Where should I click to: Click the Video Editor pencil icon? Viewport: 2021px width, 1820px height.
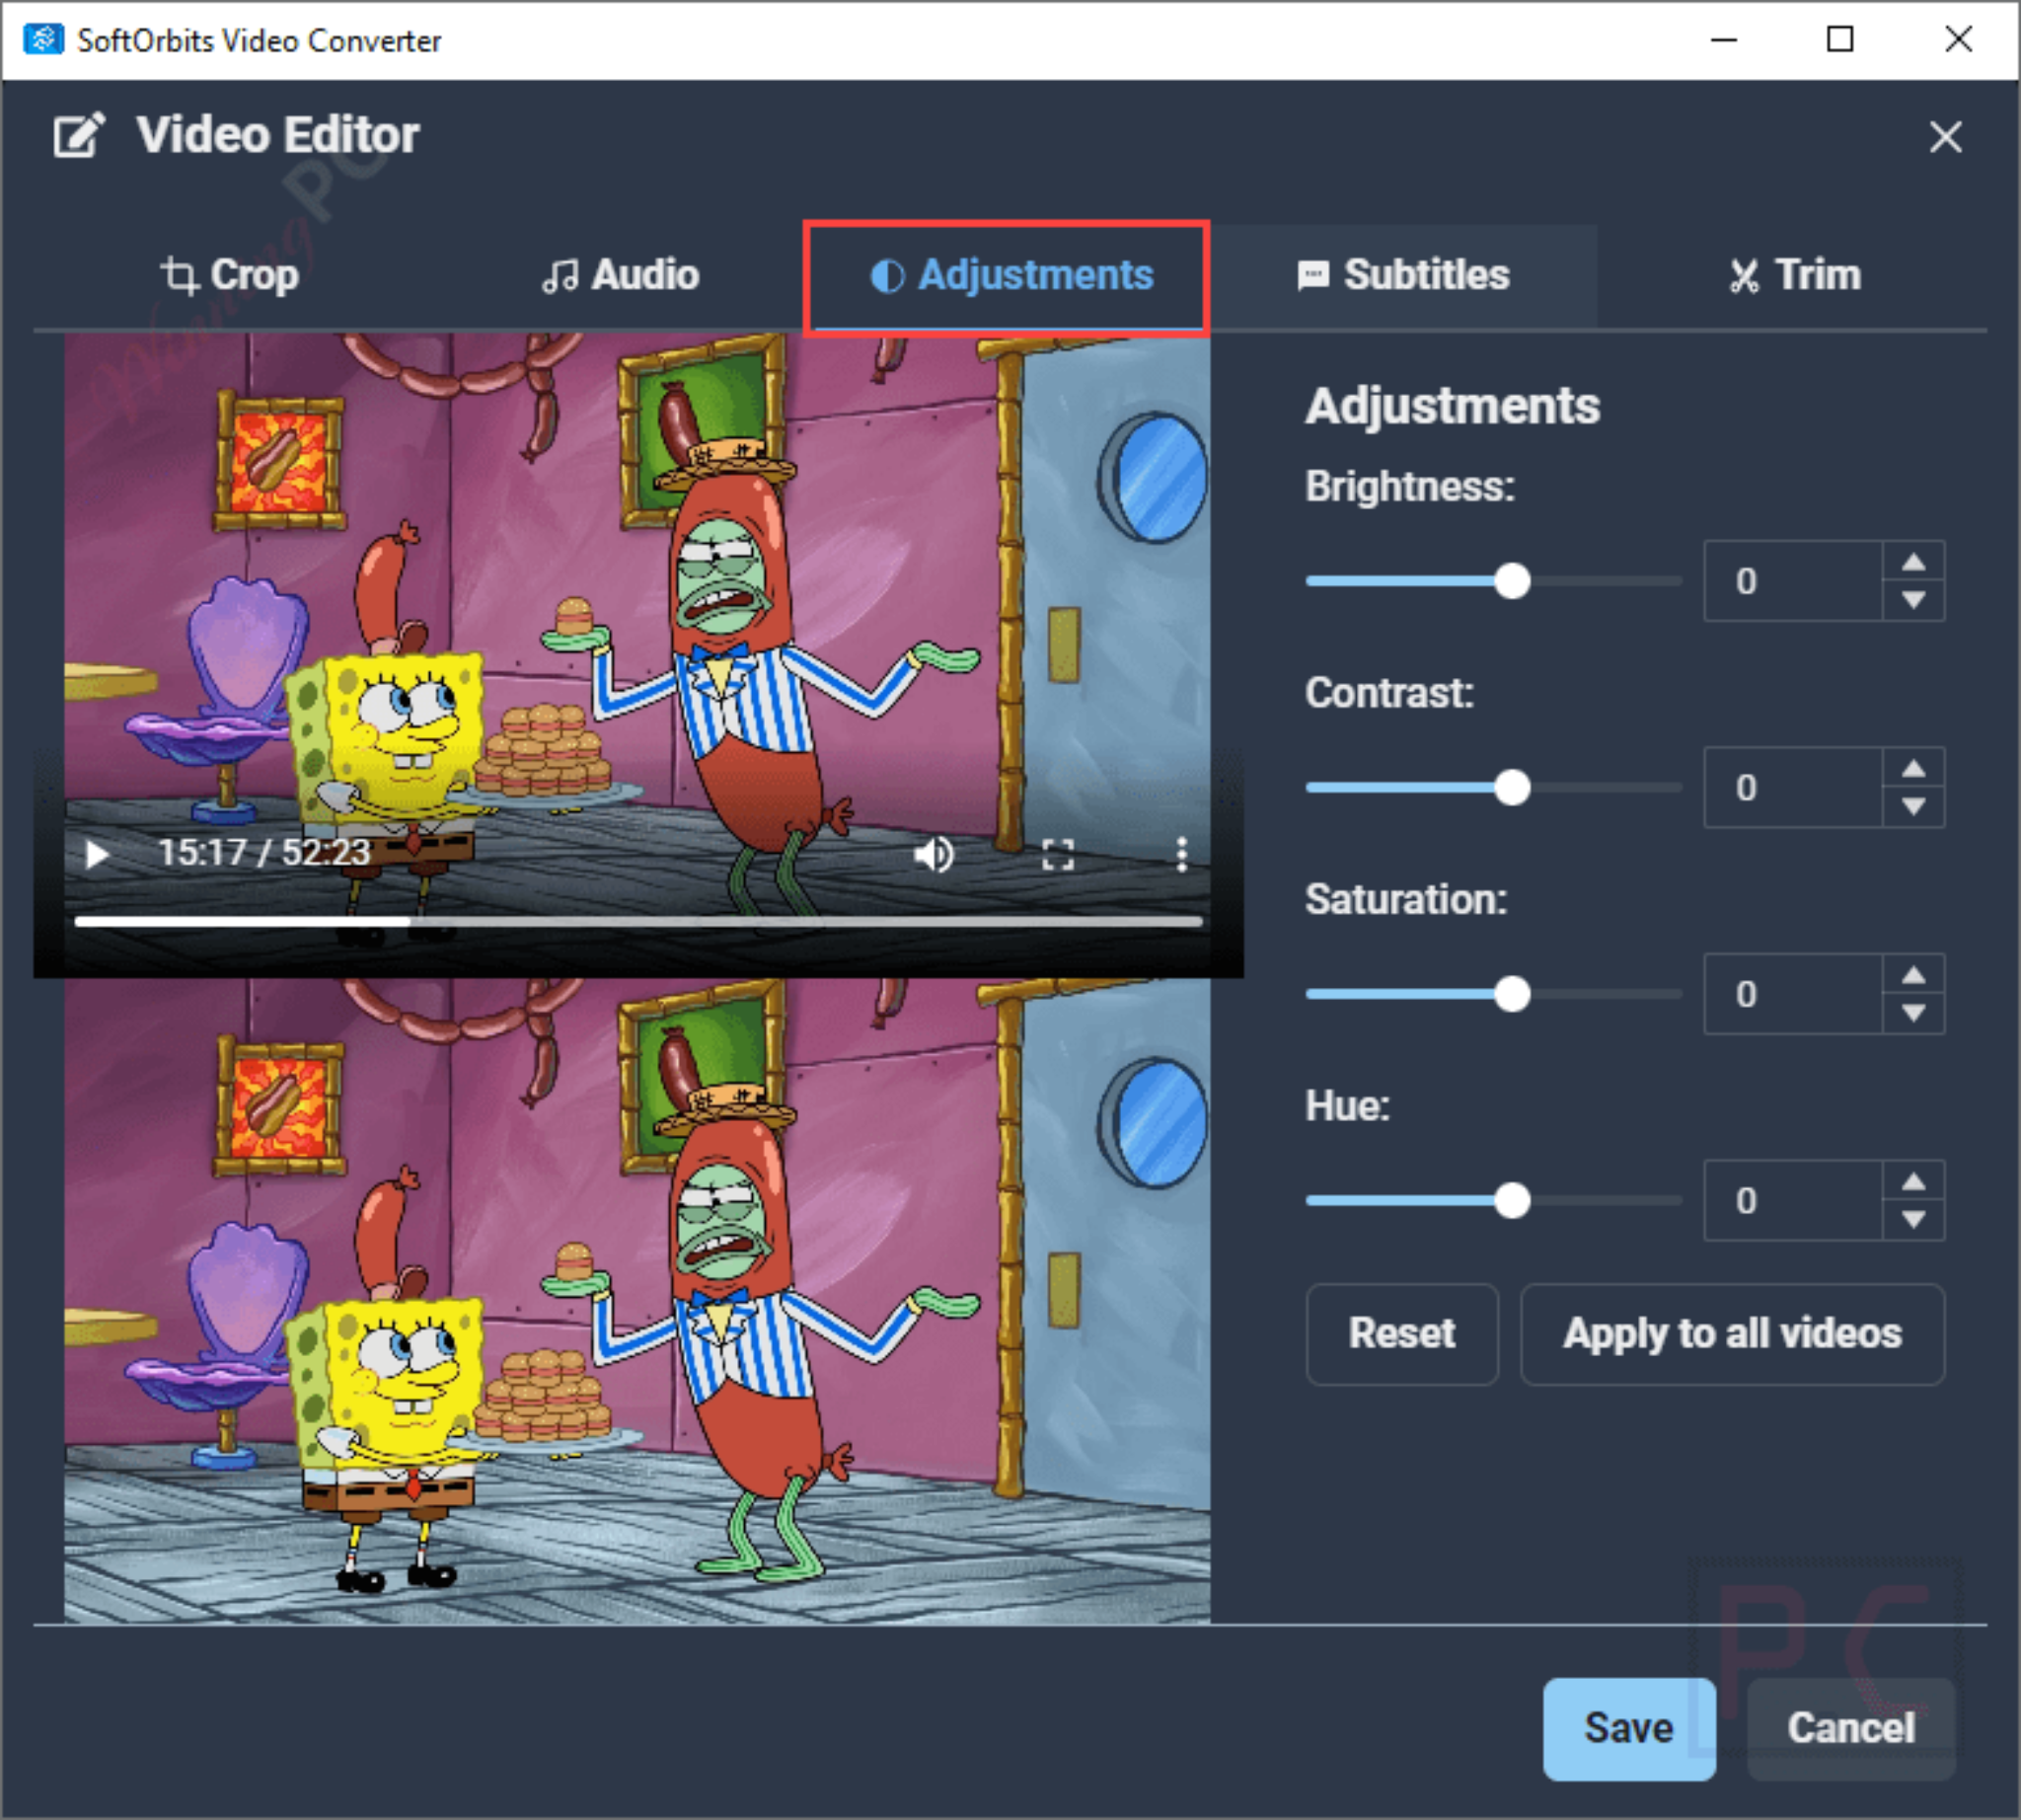[x=79, y=135]
